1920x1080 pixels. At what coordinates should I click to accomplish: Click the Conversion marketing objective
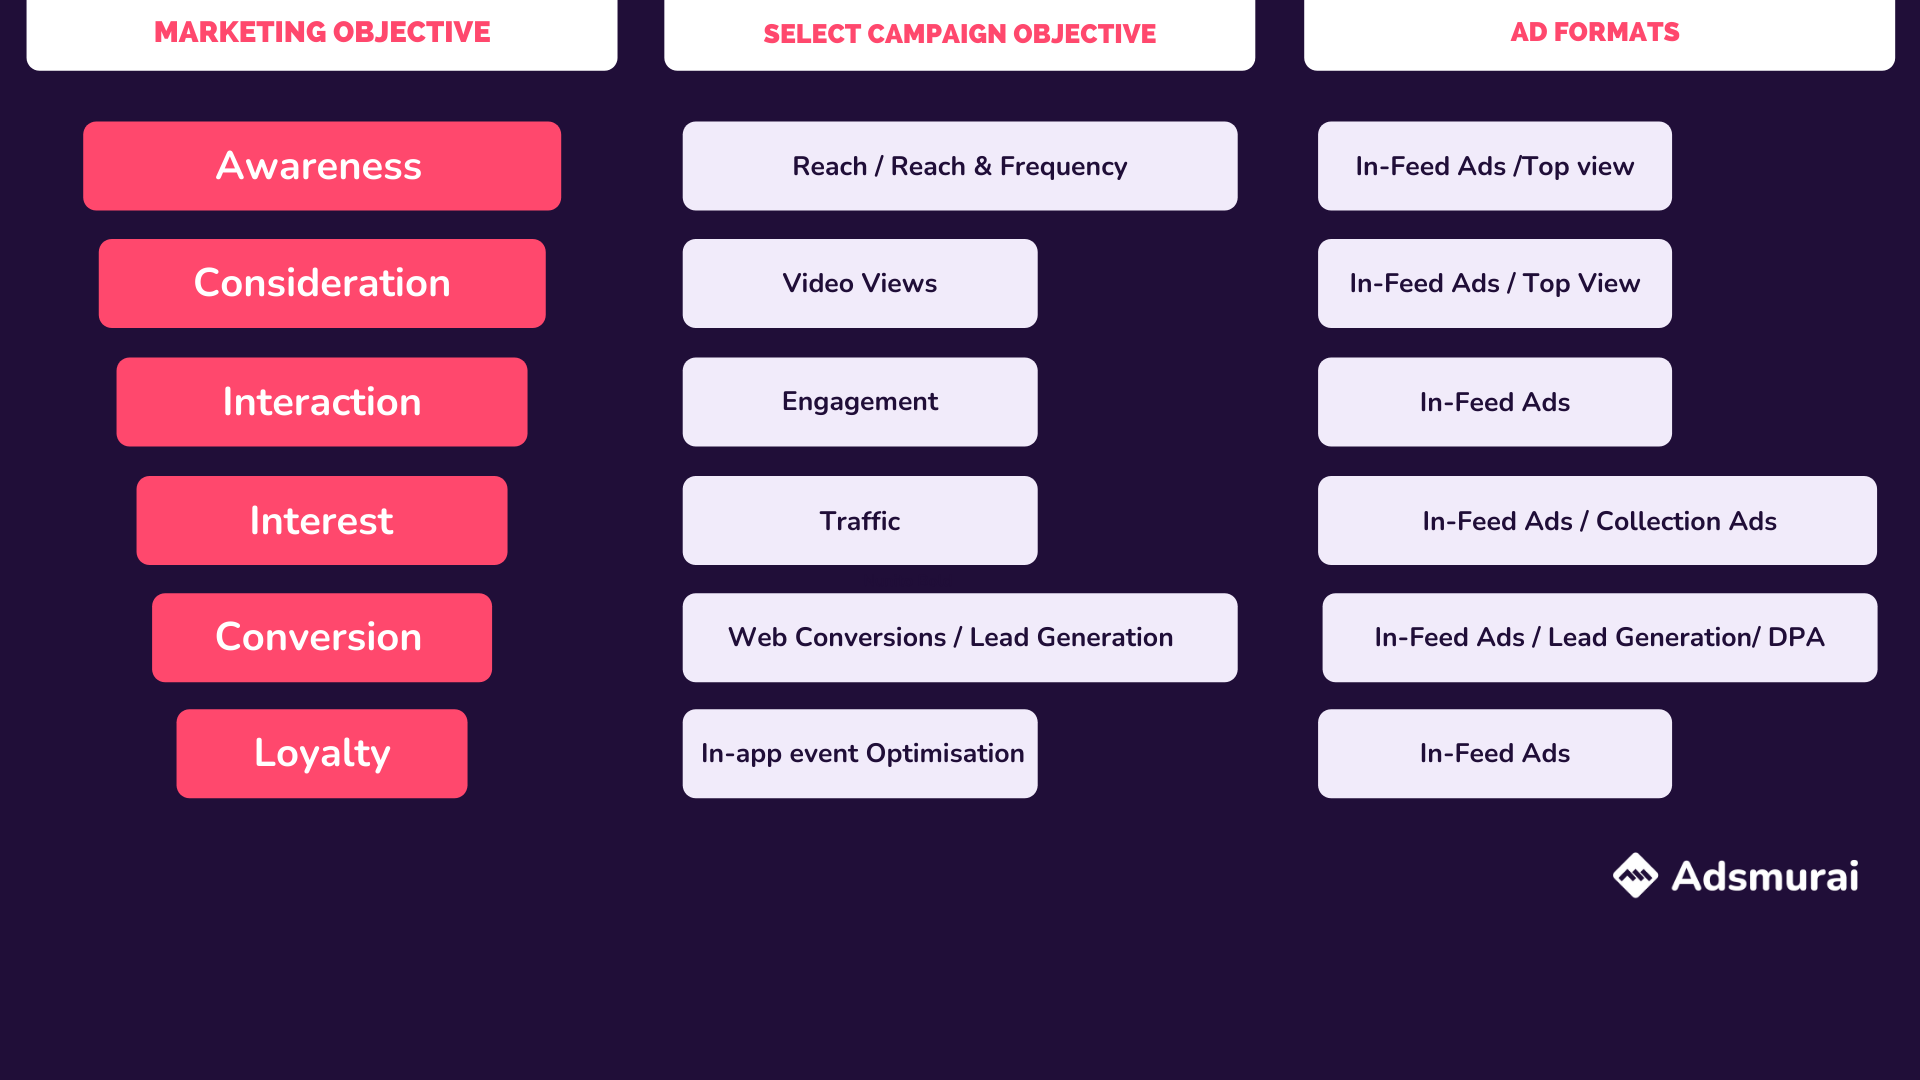[x=322, y=638]
